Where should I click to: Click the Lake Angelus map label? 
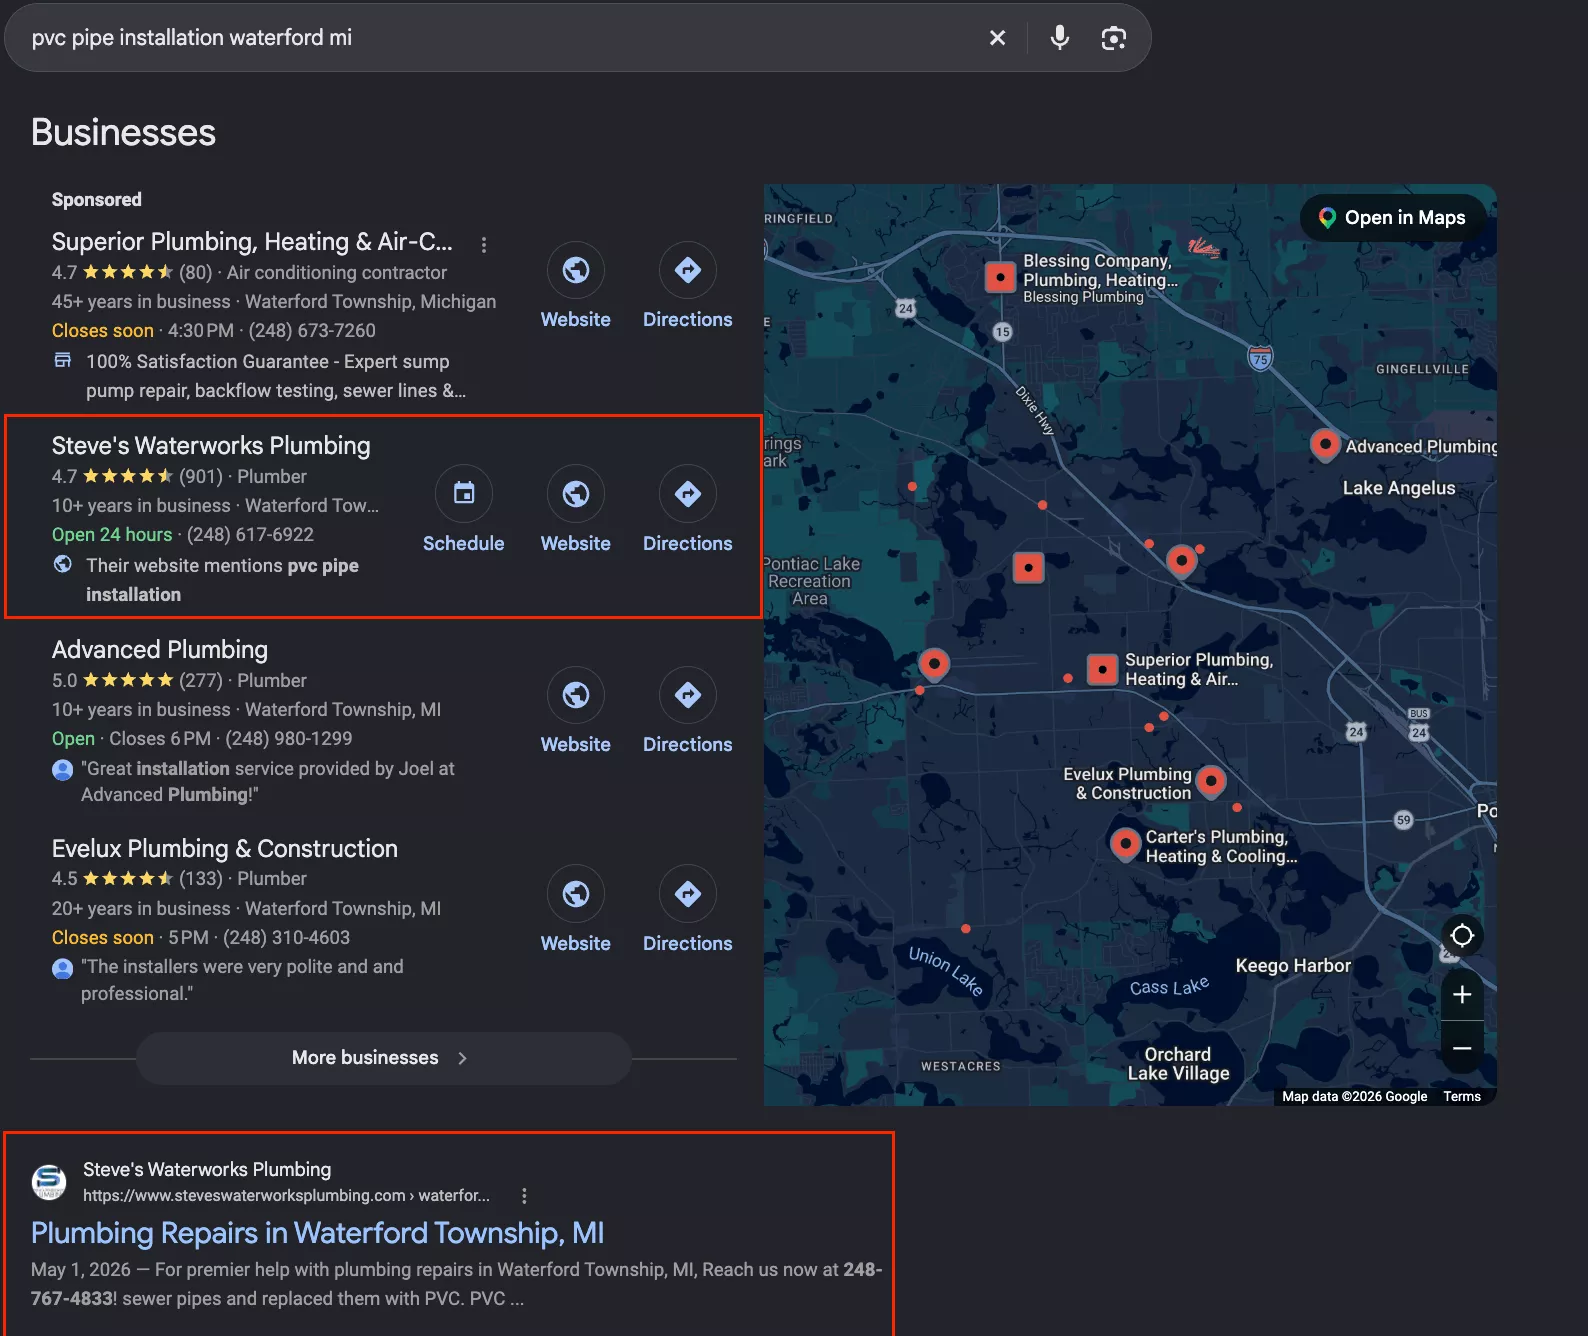tap(1399, 488)
